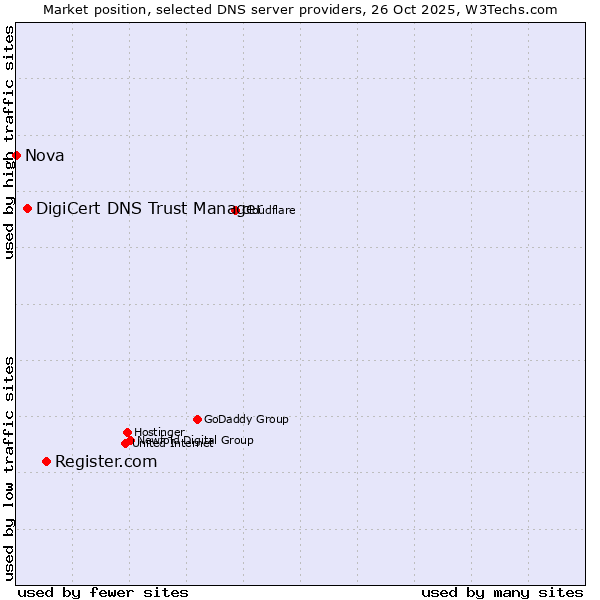Select the DigiCert DNS Trust Manager marker
Viewport: 600px width, 600px height.
coord(28,208)
